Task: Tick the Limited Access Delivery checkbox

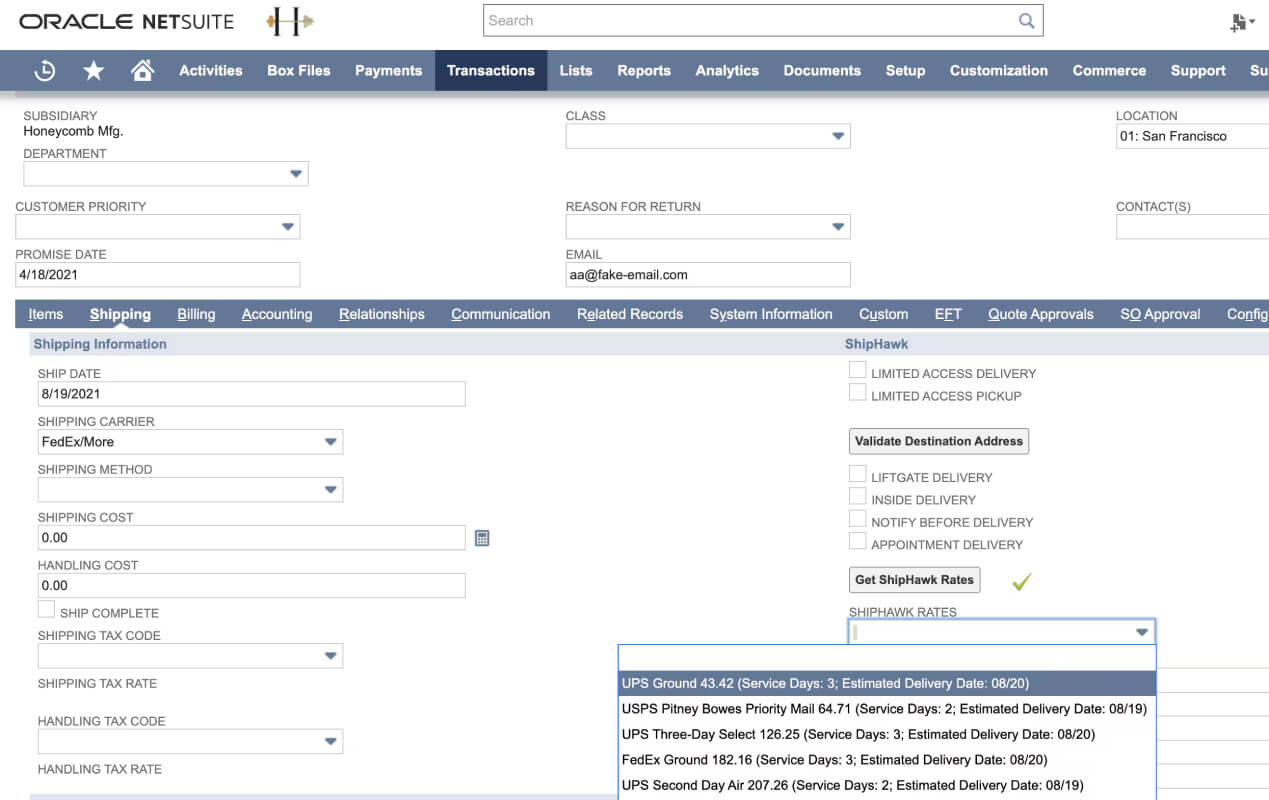Action: (x=857, y=370)
